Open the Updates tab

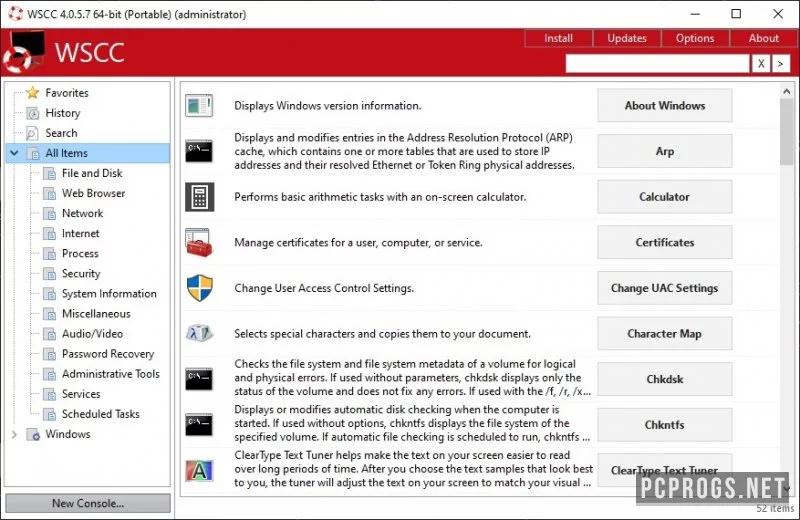(x=627, y=38)
